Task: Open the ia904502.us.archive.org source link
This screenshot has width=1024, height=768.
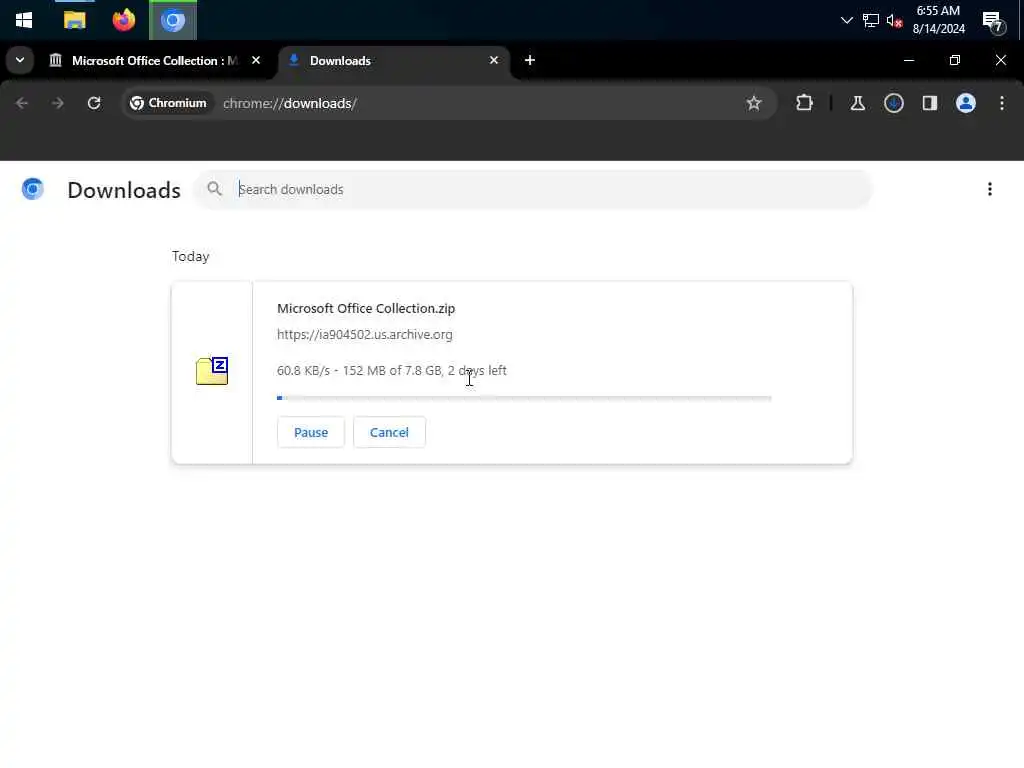Action: [x=364, y=334]
